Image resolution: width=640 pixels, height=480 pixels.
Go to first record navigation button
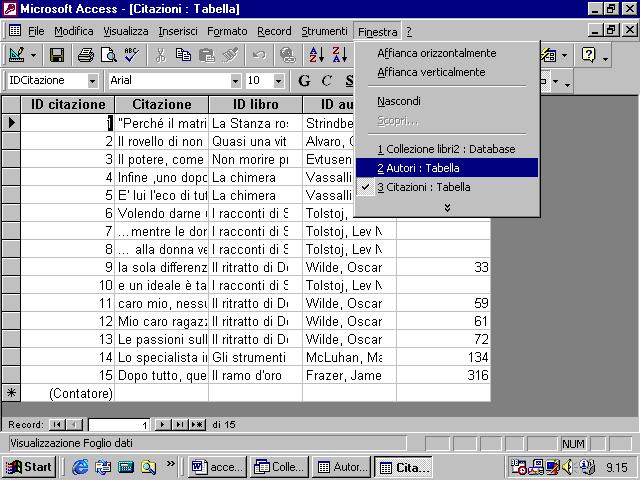coord(57,425)
